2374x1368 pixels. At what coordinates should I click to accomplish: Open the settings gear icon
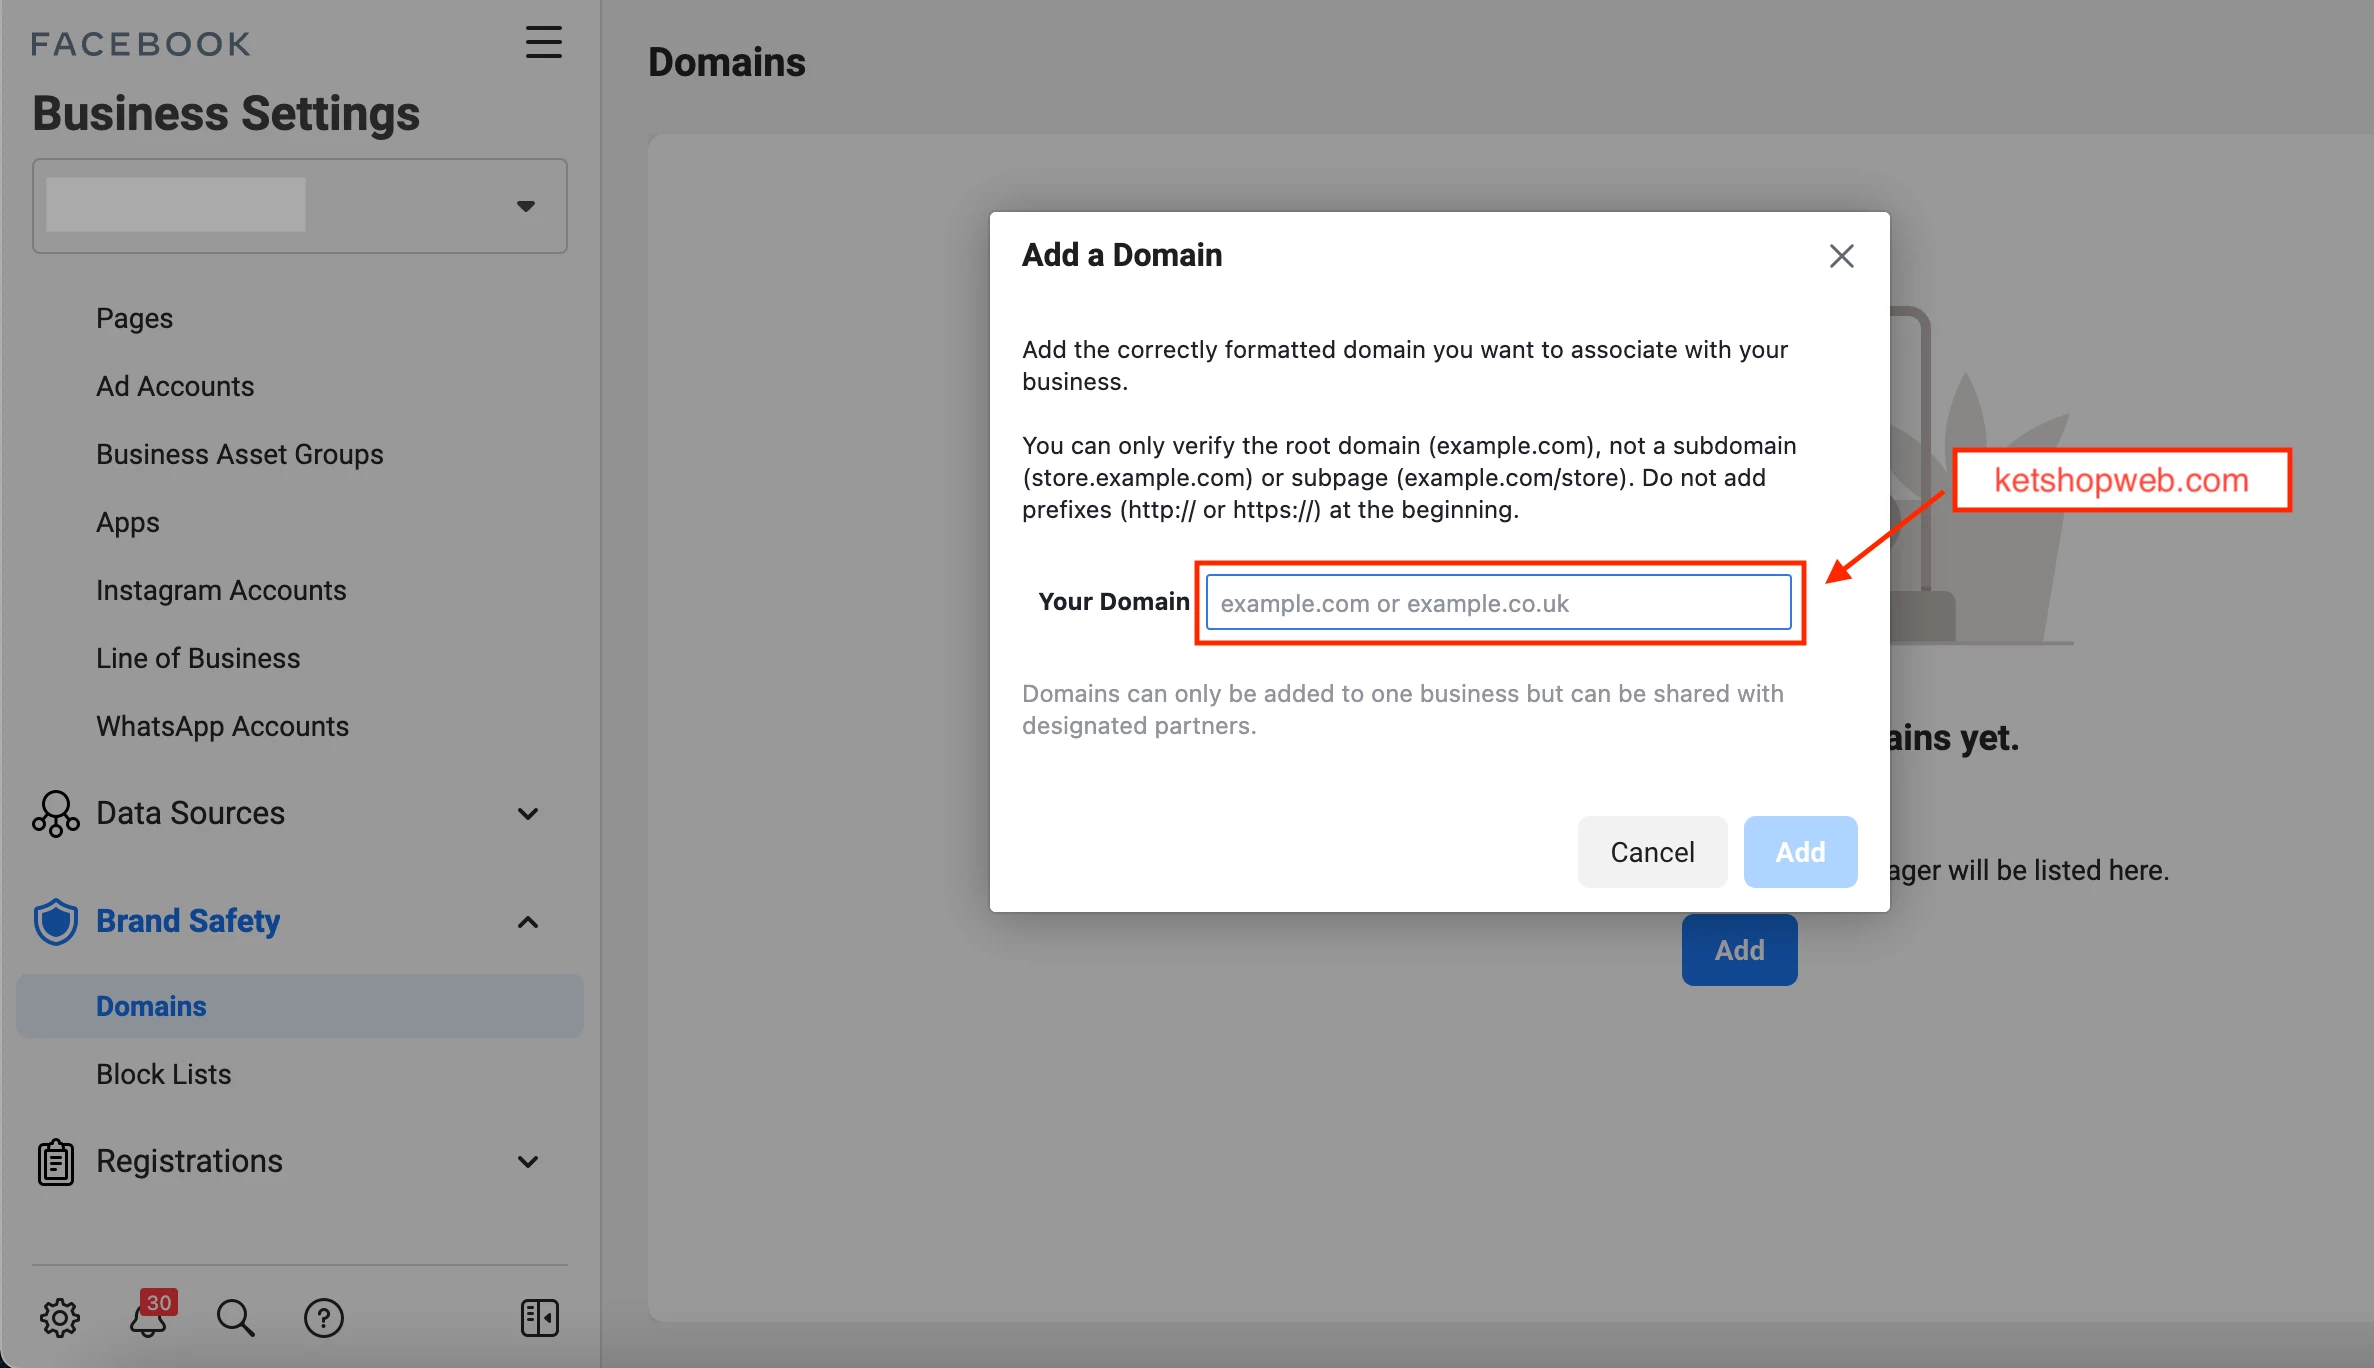click(60, 1318)
